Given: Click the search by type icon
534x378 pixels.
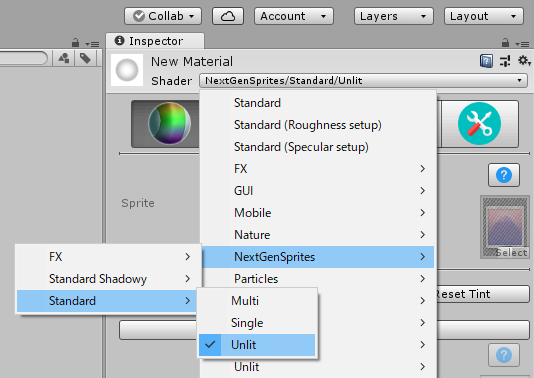Looking at the screenshot, I should click(x=64, y=58).
